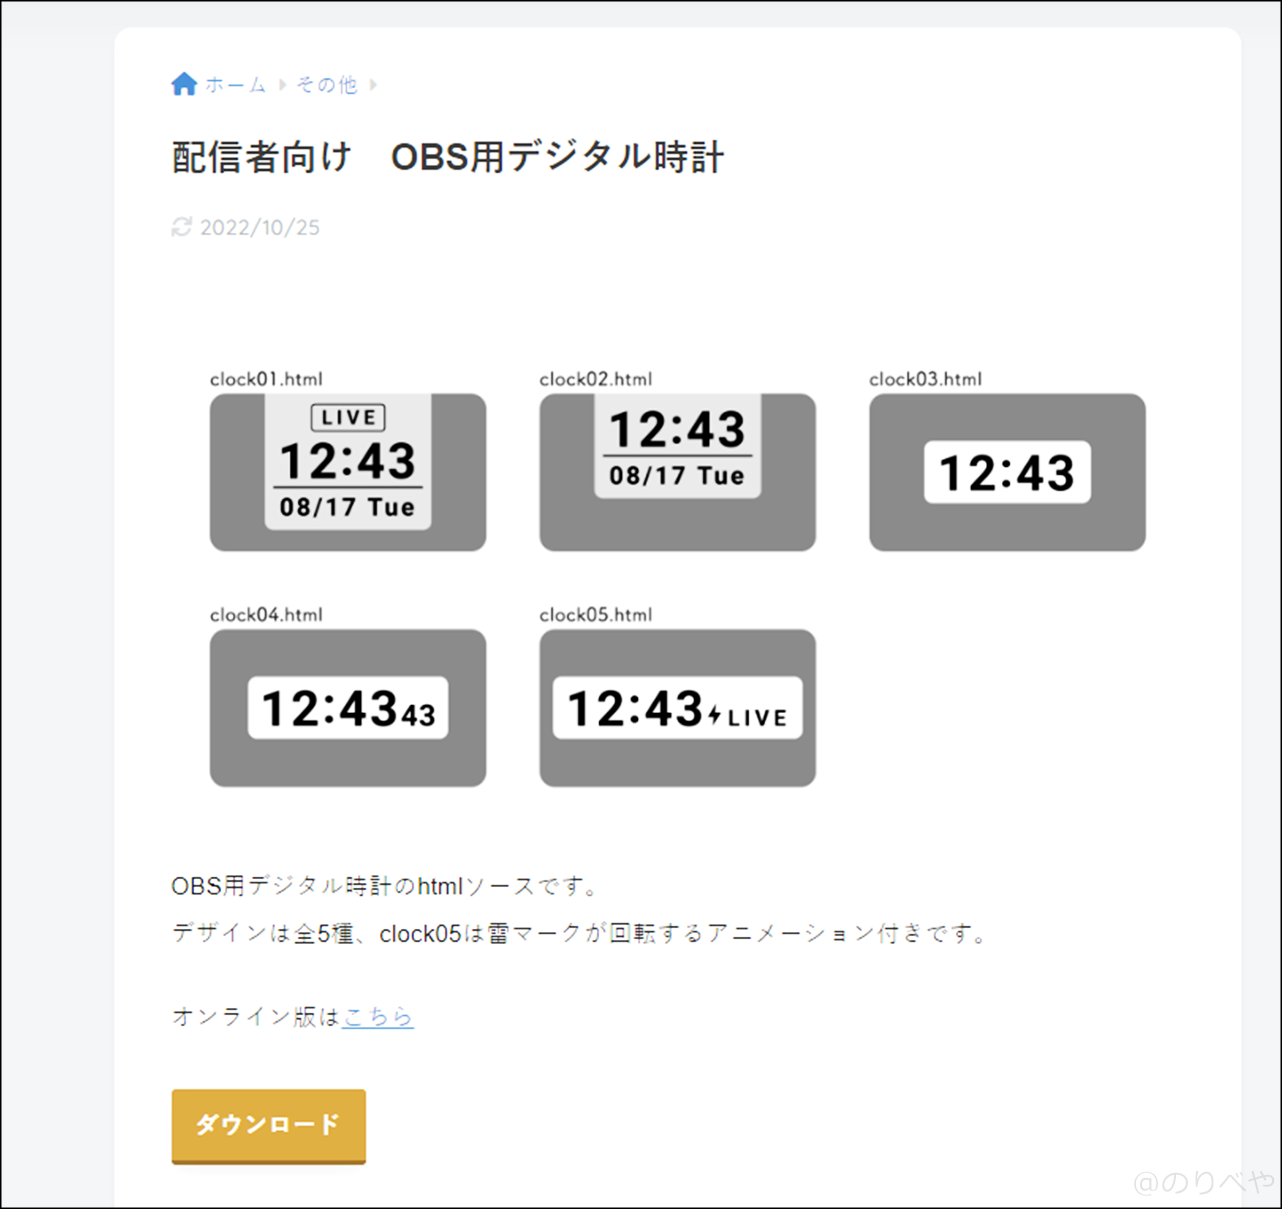Click the home icon in the breadcrumb
The height and width of the screenshot is (1209, 1282).
(184, 83)
